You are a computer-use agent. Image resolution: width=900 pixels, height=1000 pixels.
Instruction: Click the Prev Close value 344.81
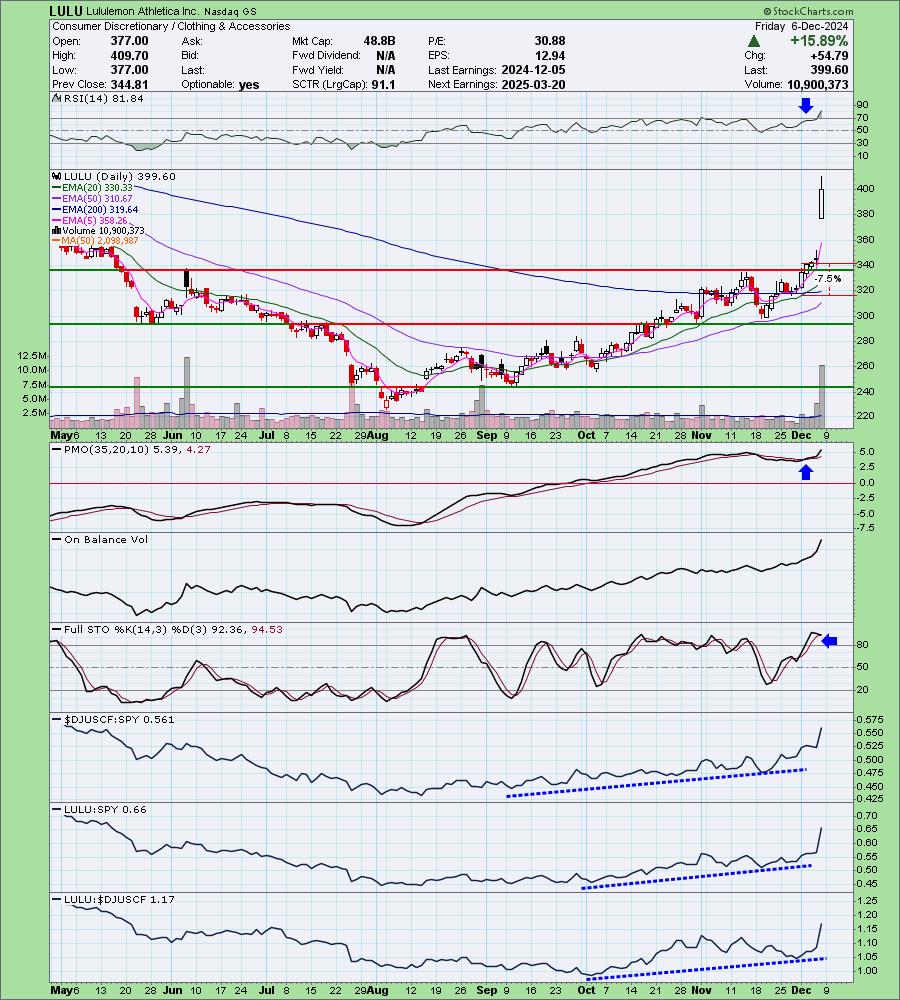tap(129, 84)
